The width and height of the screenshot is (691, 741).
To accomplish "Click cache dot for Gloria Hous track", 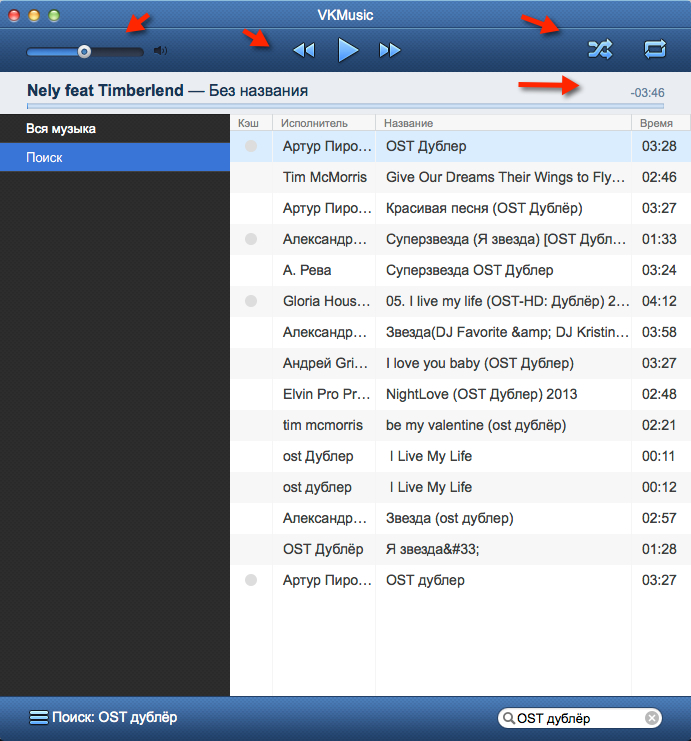I will coord(251,301).
